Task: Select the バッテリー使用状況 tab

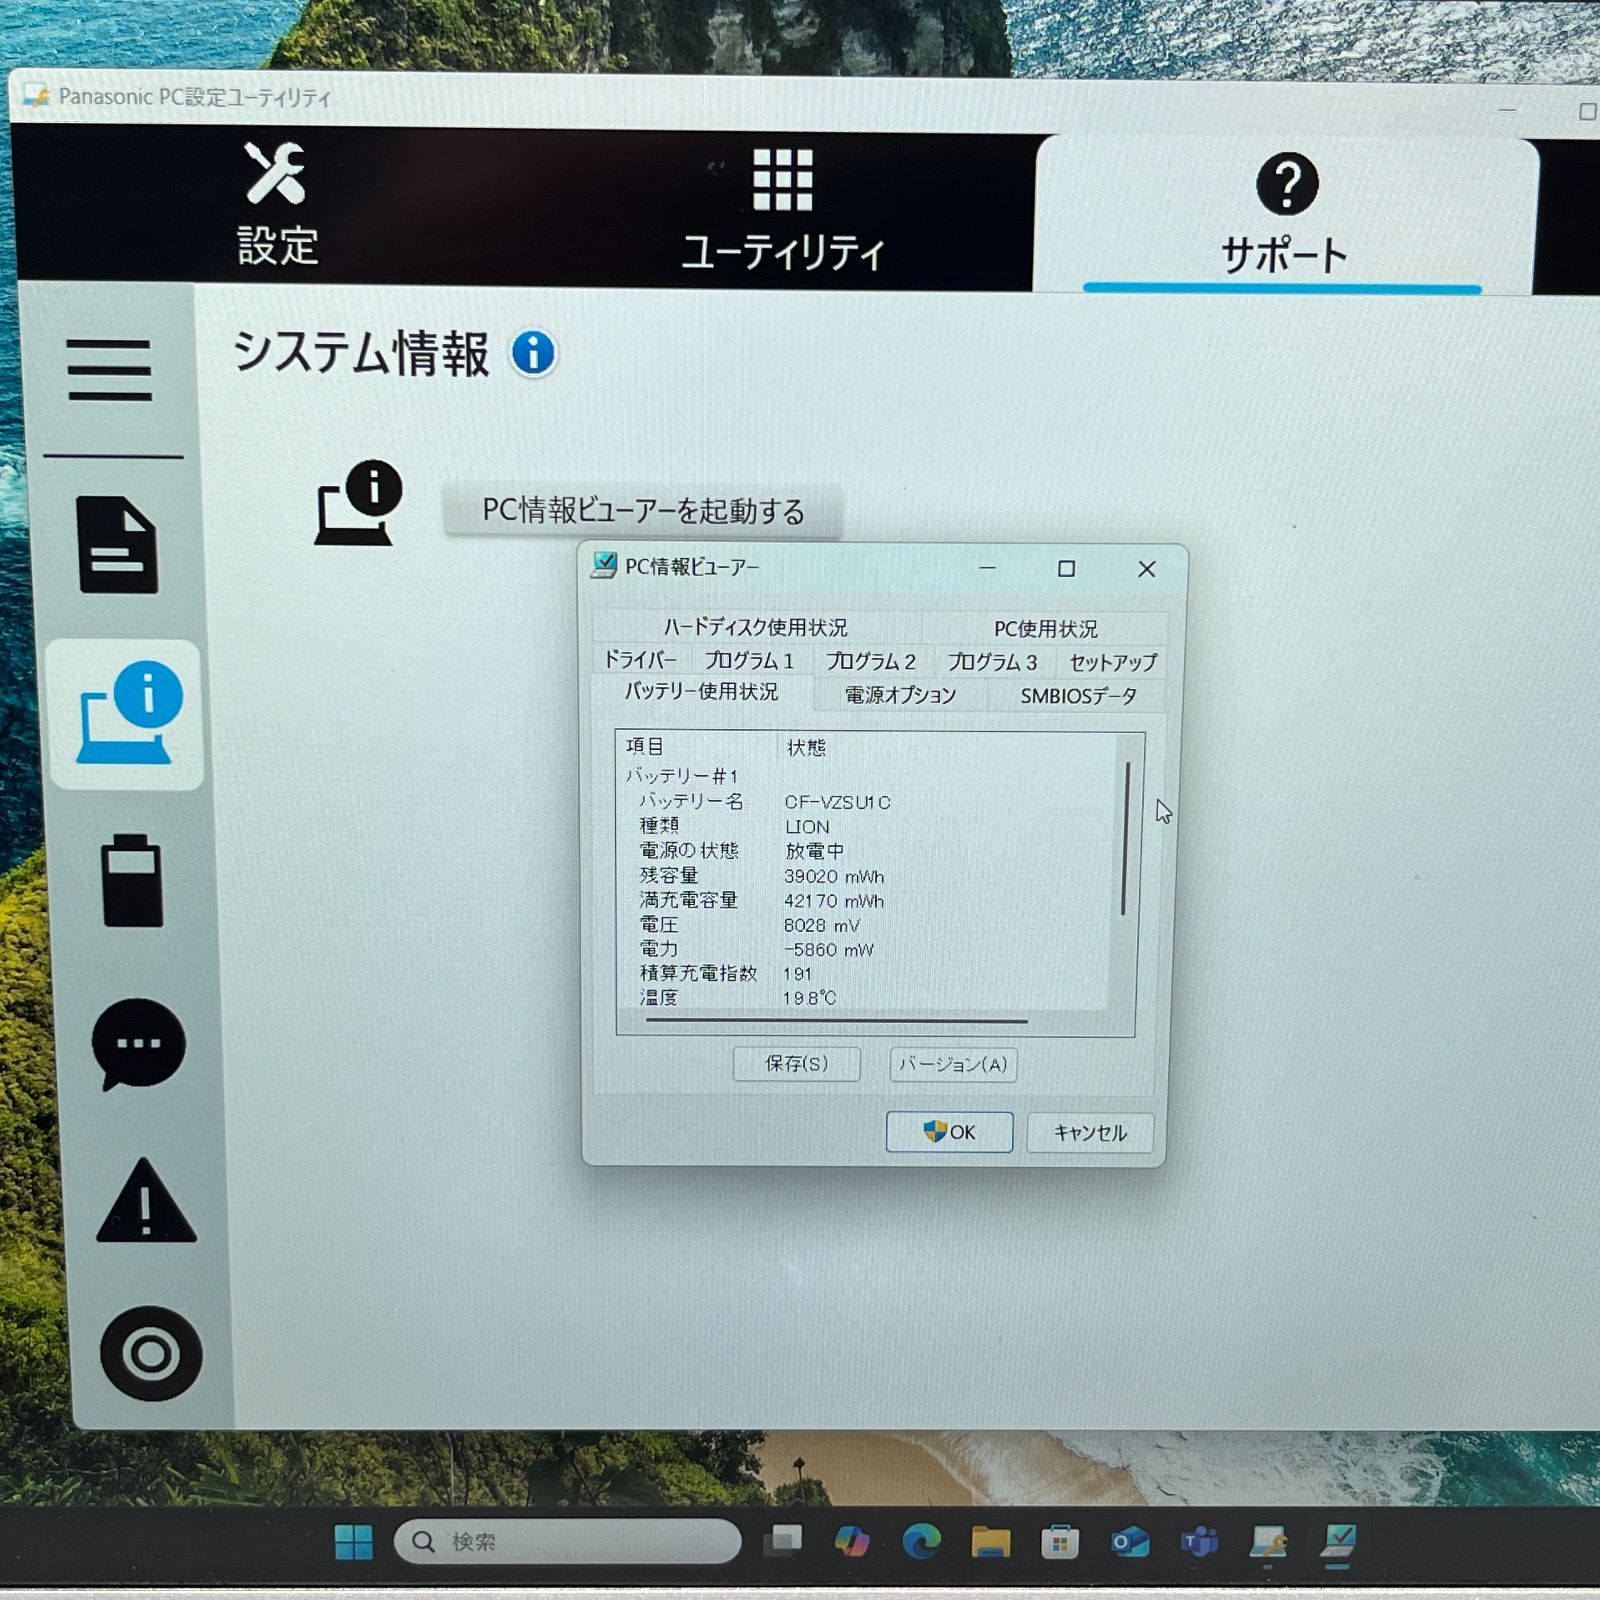Action: (701, 692)
